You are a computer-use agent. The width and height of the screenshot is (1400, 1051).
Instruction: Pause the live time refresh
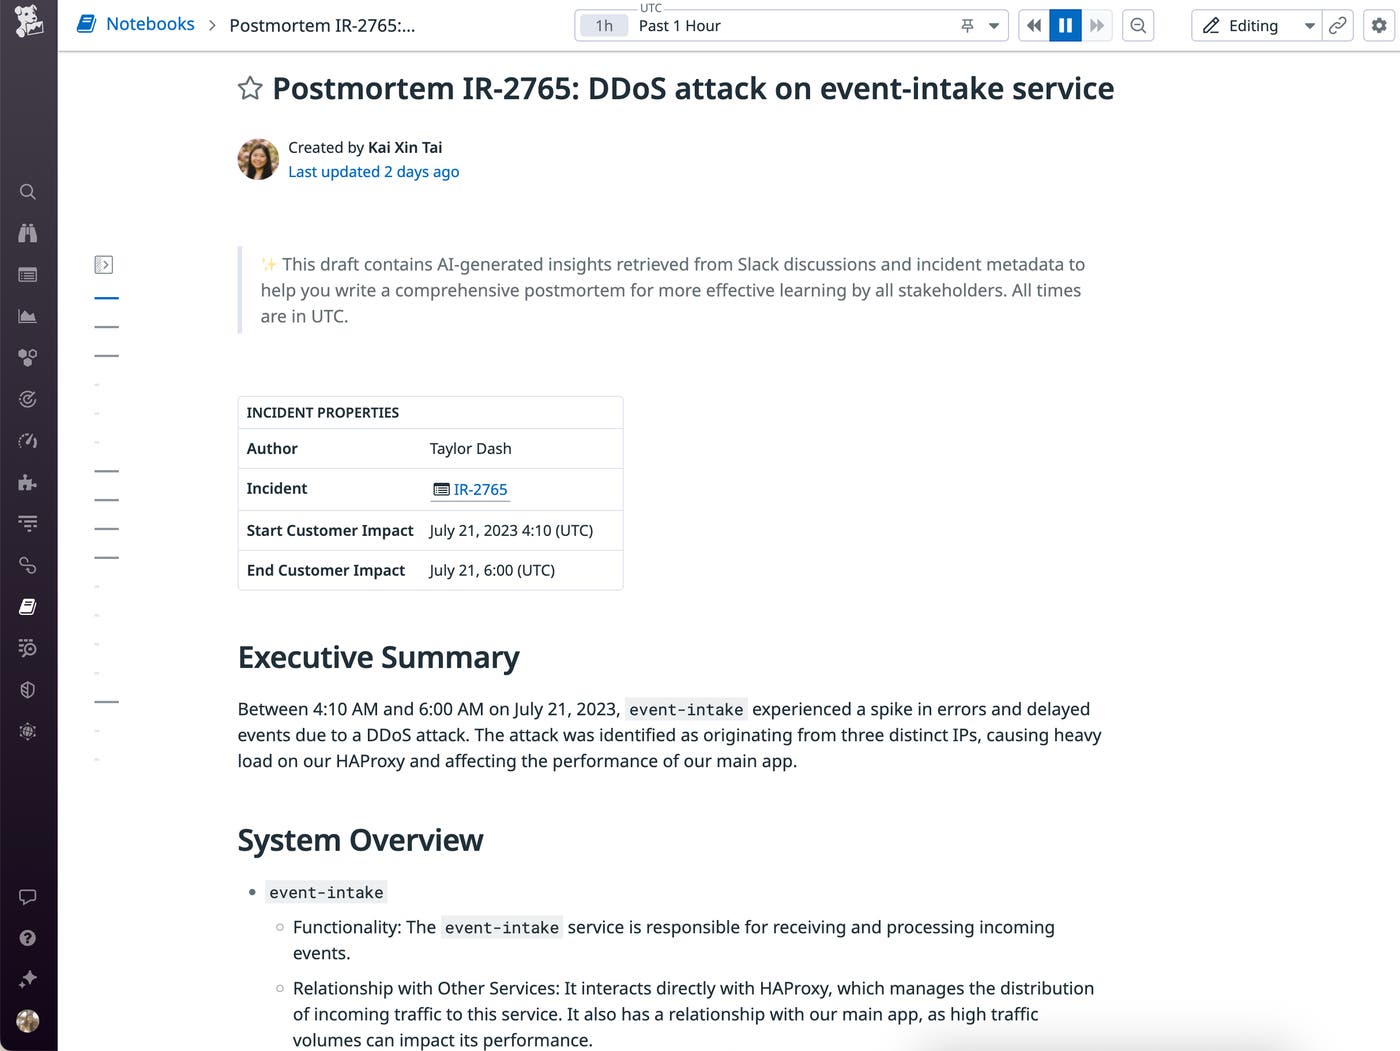(x=1065, y=25)
